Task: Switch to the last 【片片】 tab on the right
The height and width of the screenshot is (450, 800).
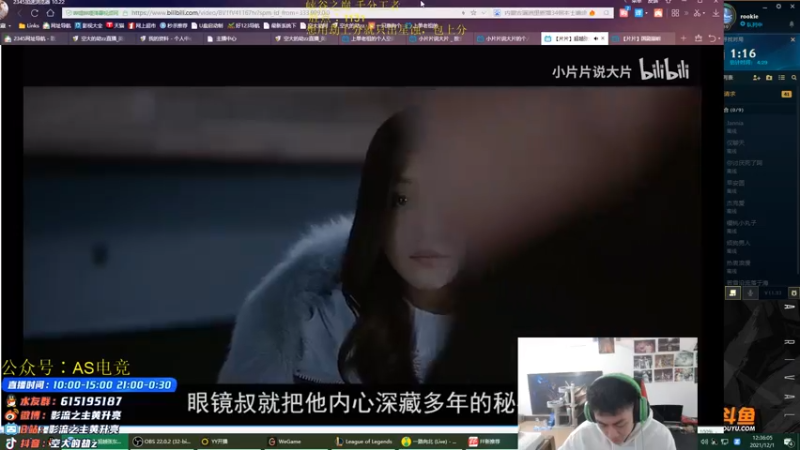Action: [x=640, y=39]
